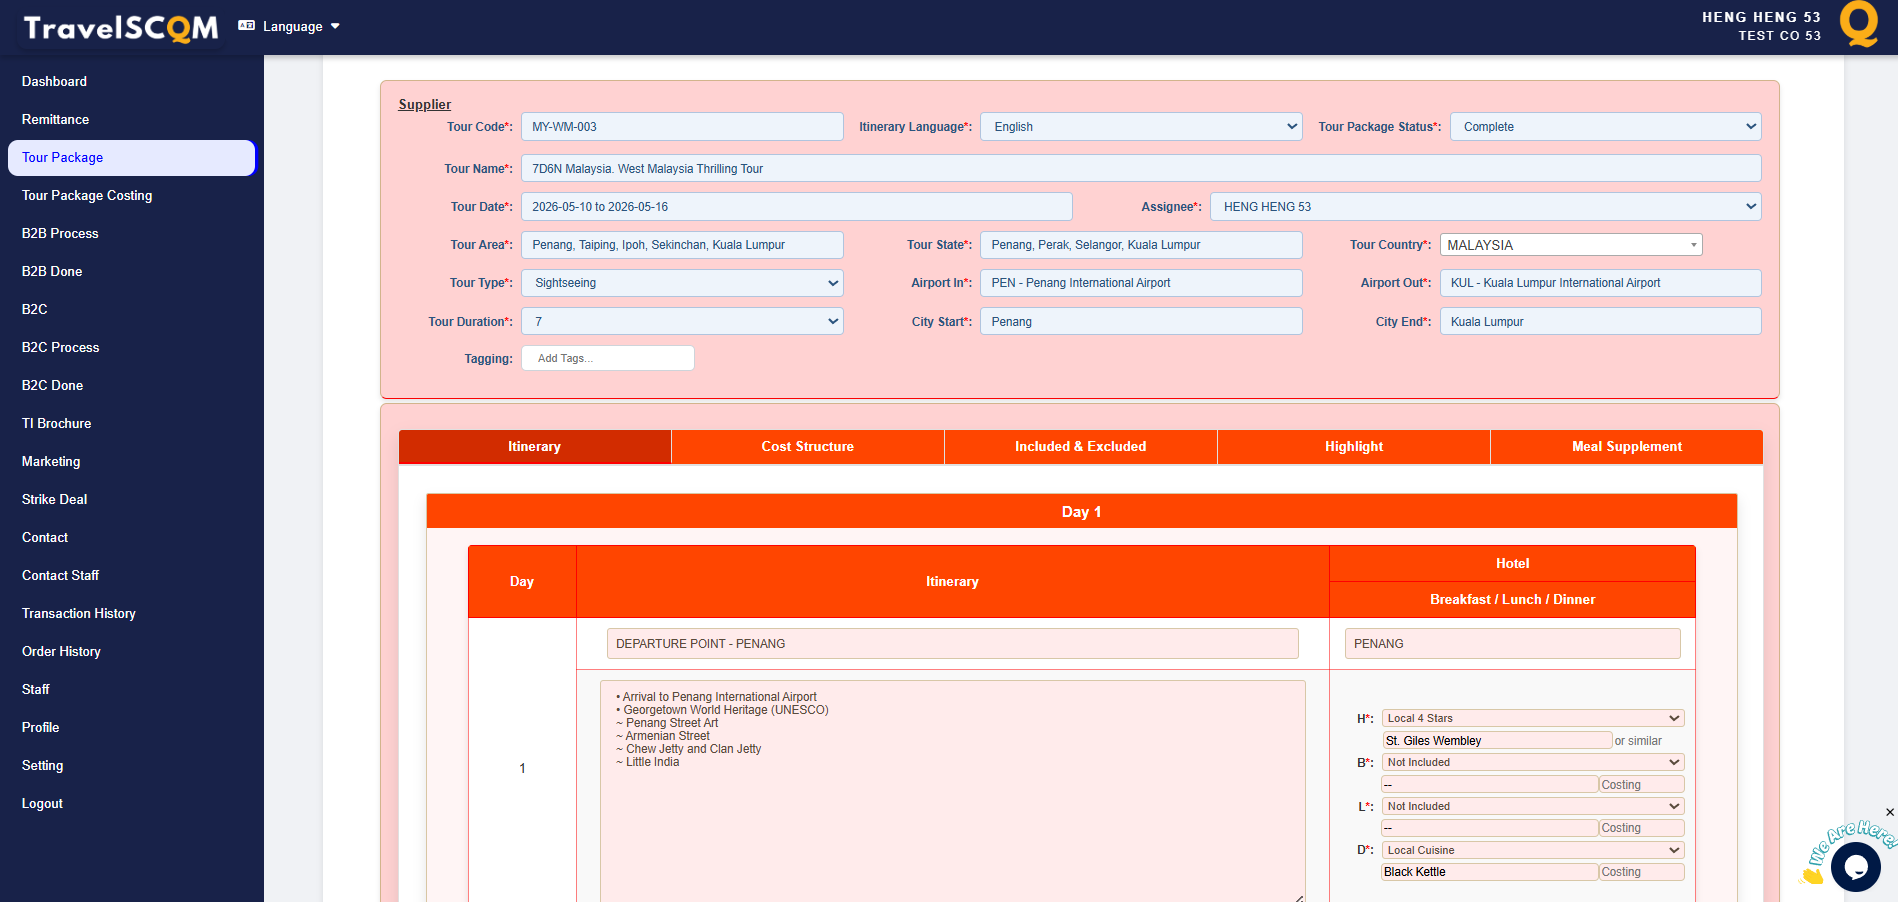Switch to the Included & Excluded tab
The height and width of the screenshot is (902, 1898).
1080,447
